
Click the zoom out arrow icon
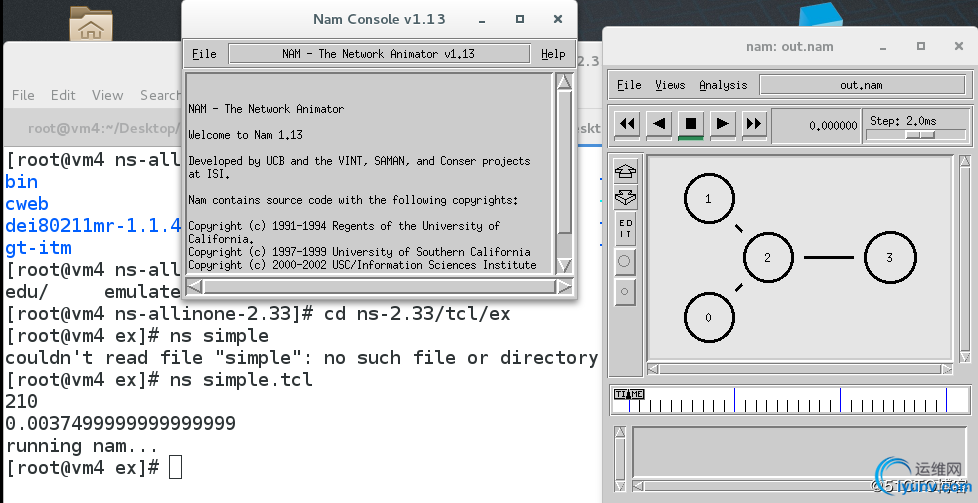625,198
